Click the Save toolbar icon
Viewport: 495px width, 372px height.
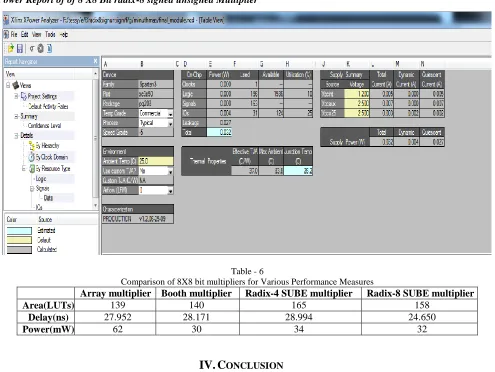[20, 49]
